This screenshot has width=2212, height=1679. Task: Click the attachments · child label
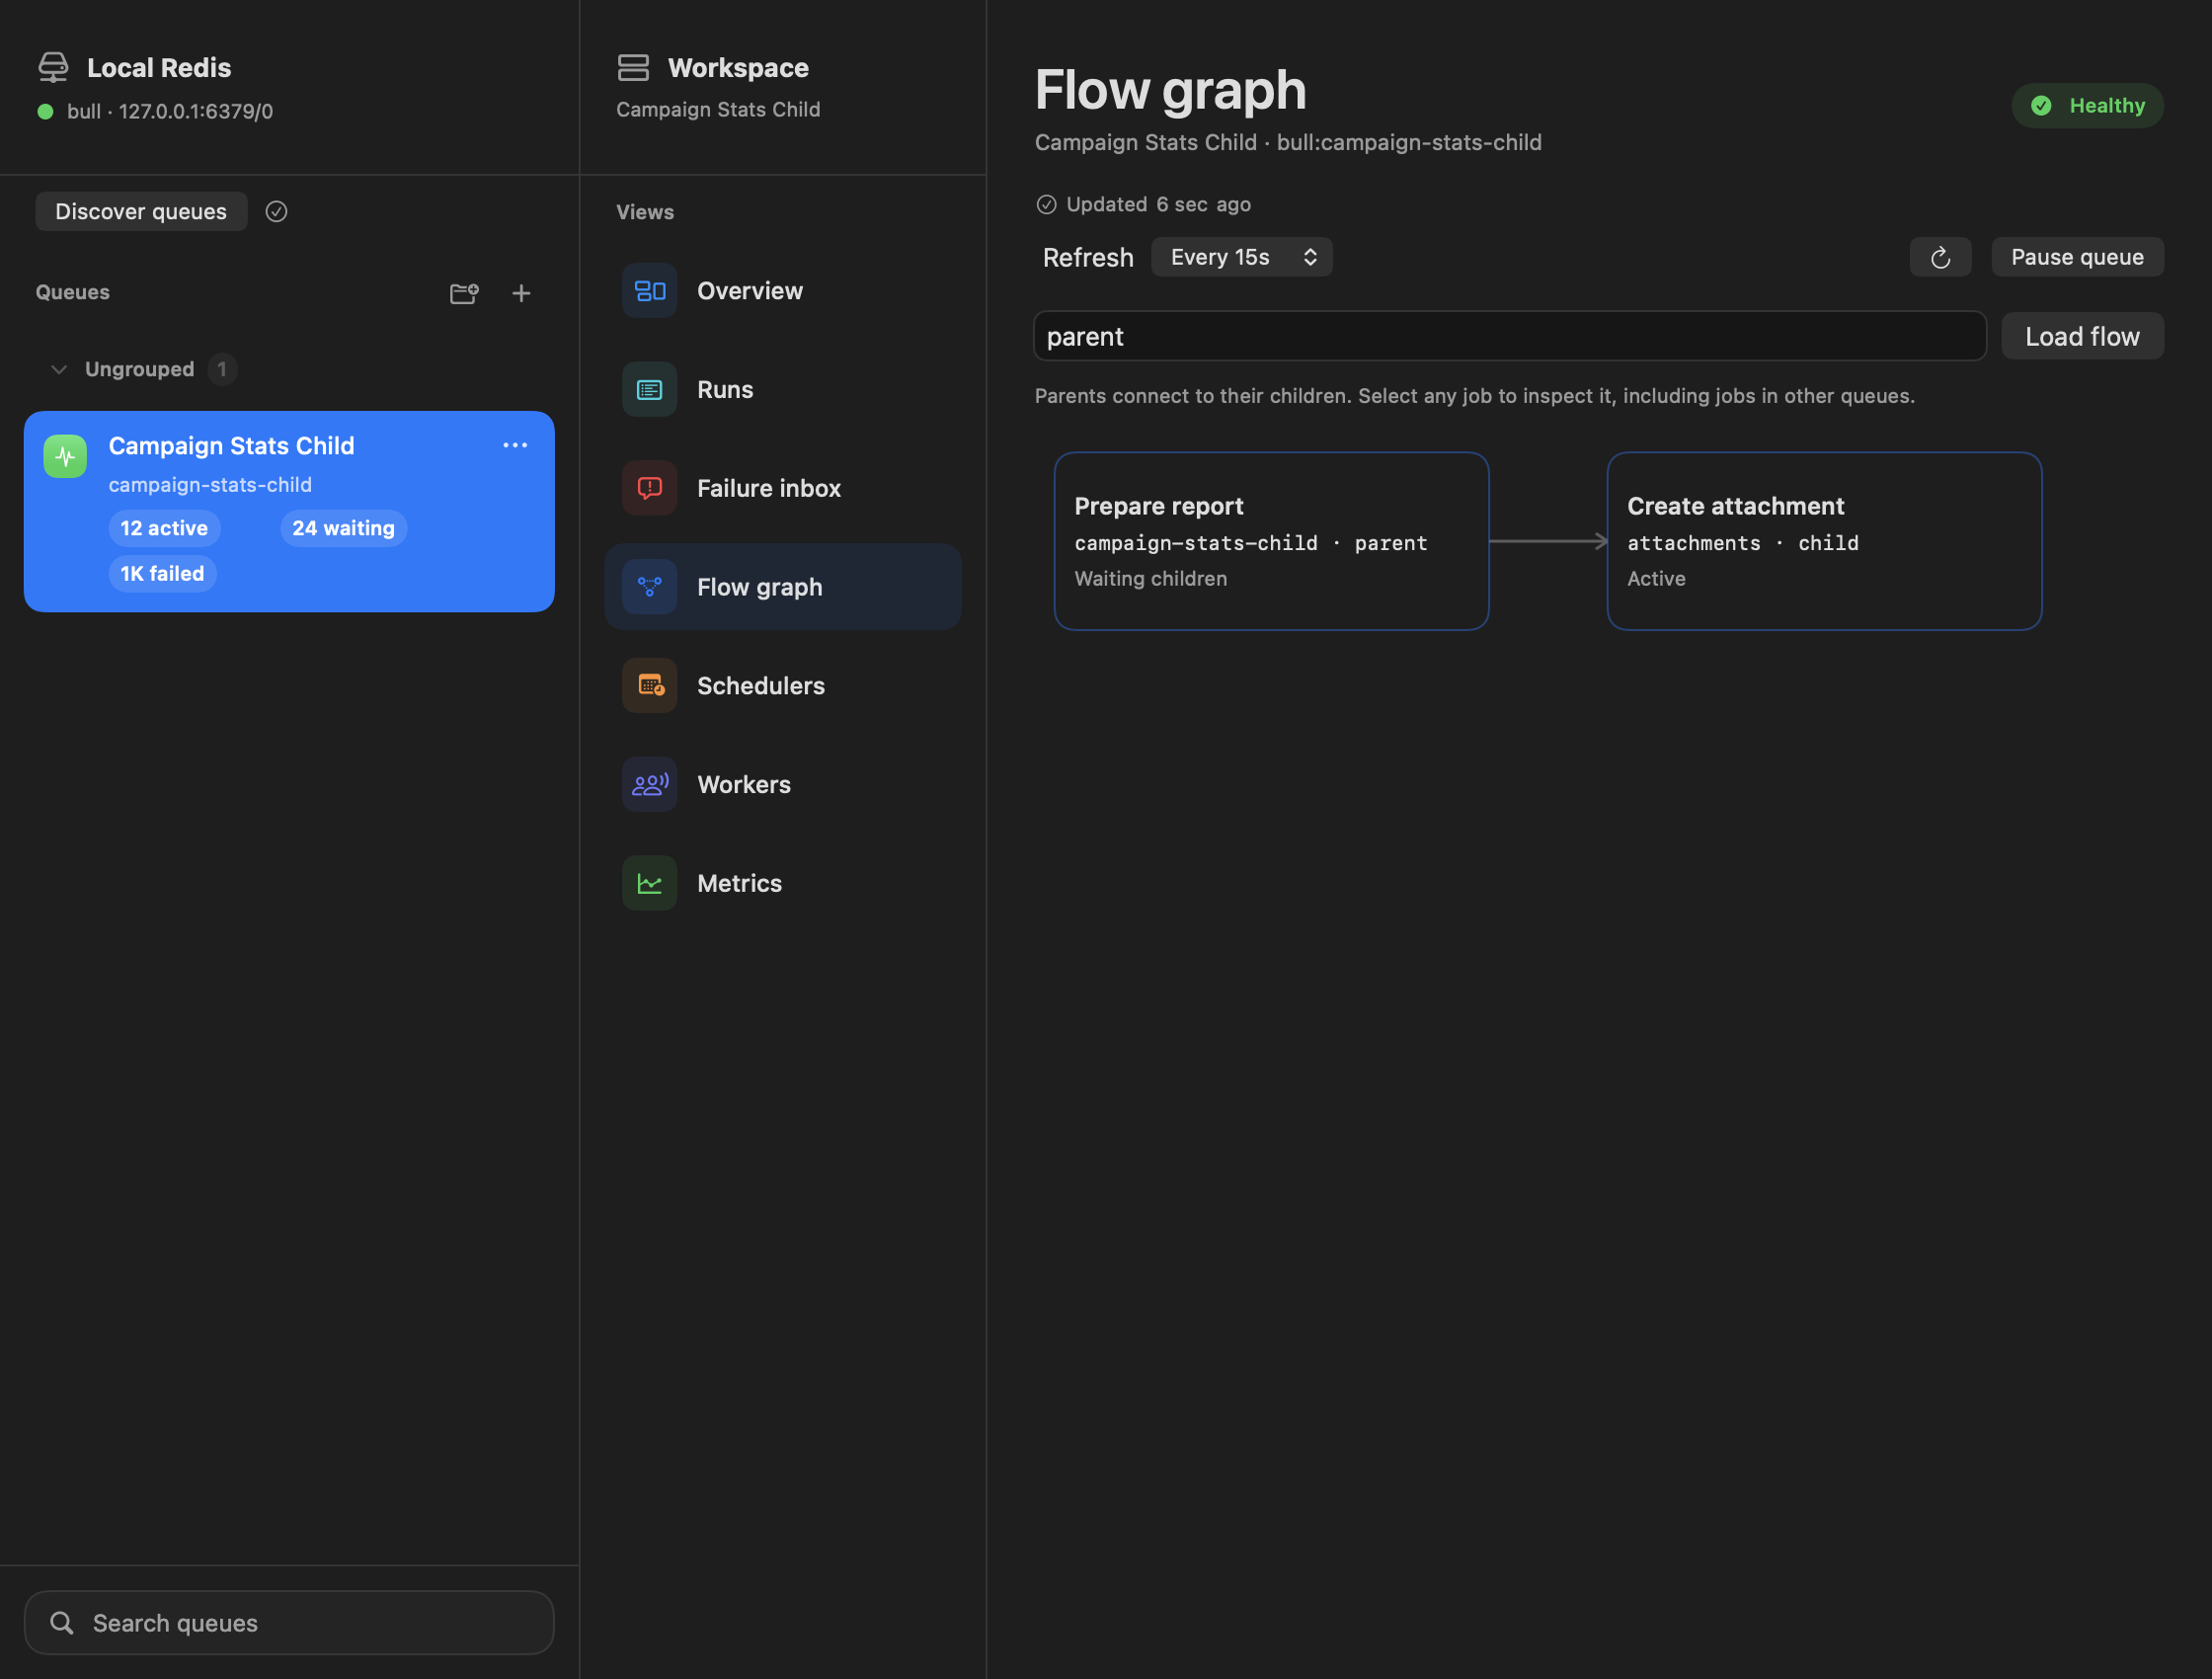(1742, 543)
